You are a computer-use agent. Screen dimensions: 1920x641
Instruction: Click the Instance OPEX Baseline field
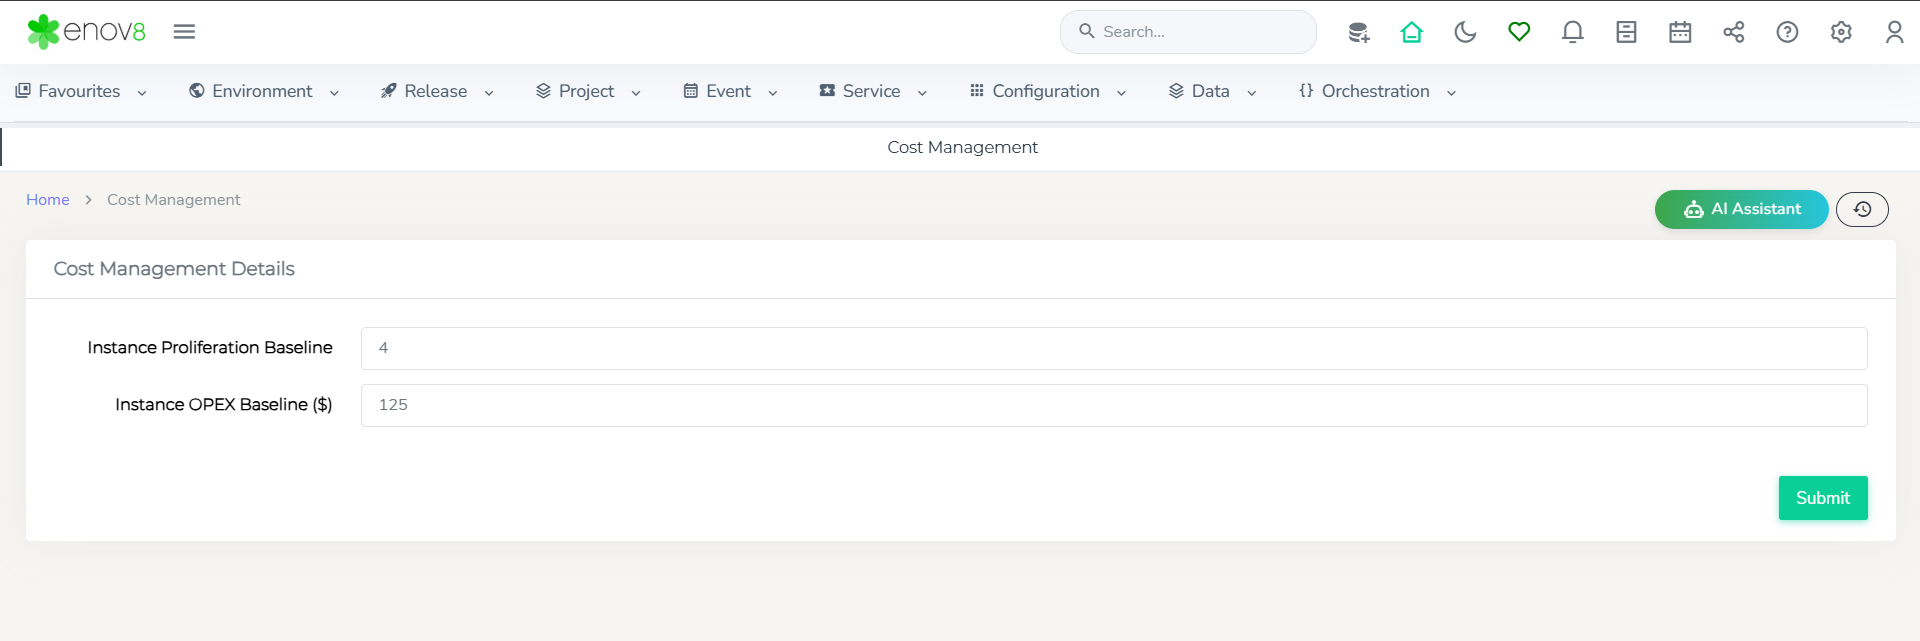(1113, 405)
